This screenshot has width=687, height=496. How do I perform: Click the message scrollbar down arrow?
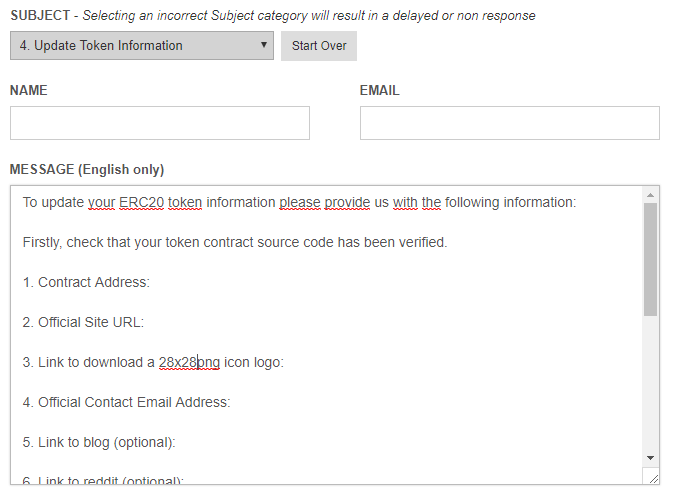coord(650,456)
